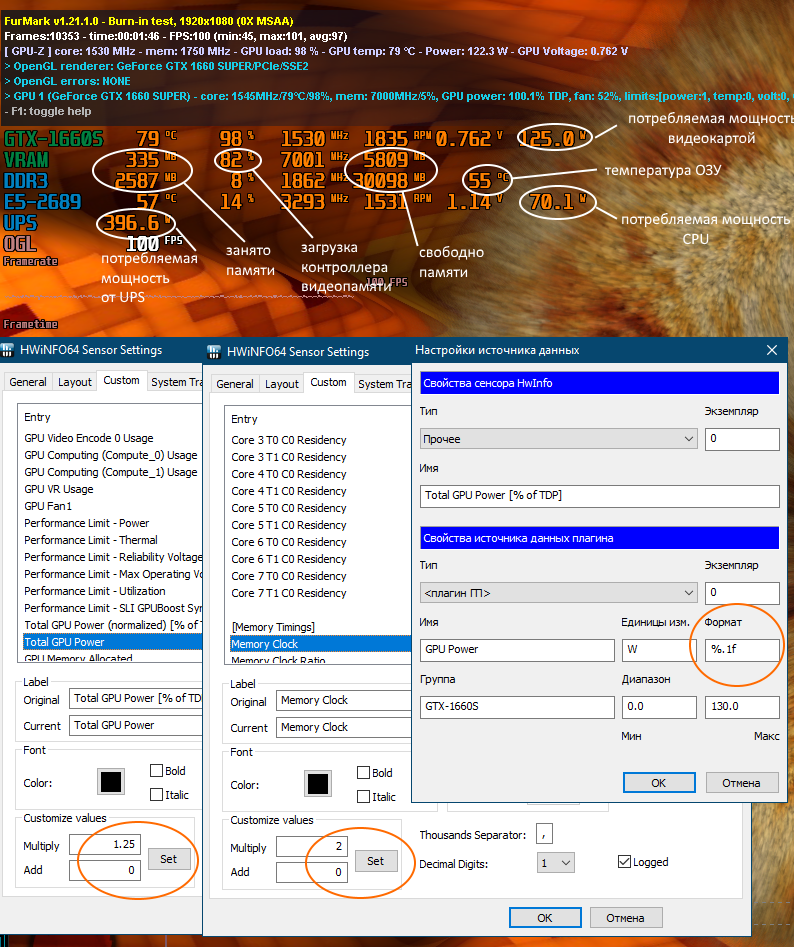Click Группа field containing GTX-1660S

pyautogui.click(x=517, y=707)
